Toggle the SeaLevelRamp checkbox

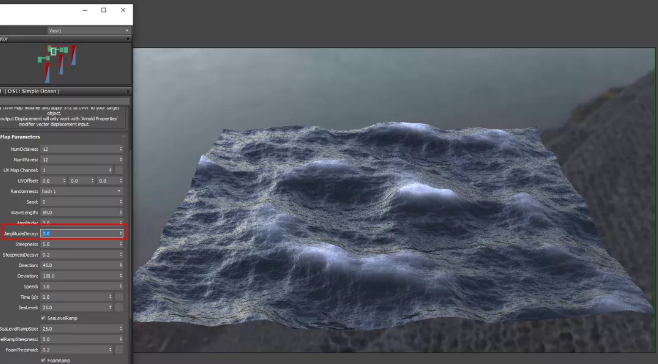(43, 318)
